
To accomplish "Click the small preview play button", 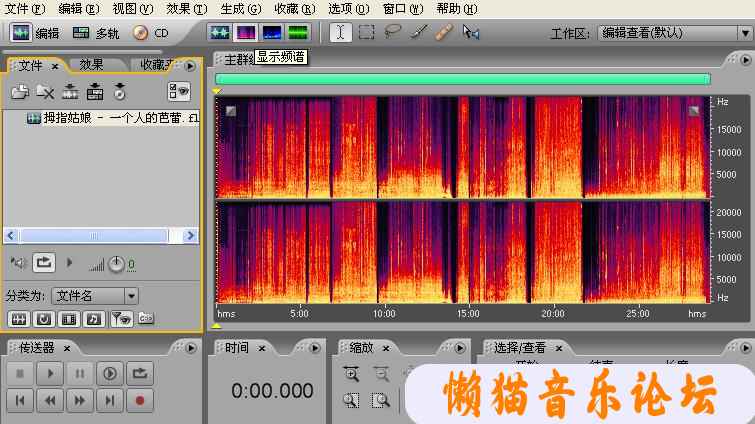I will (x=69, y=263).
